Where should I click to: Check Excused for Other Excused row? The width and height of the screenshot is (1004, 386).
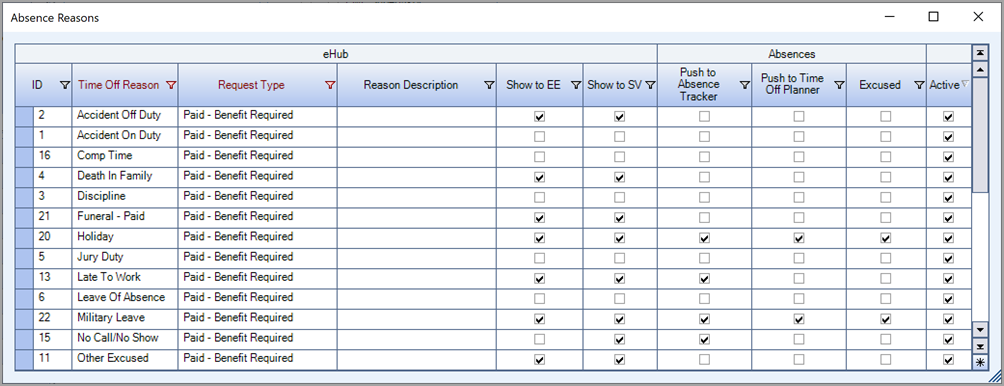[886, 359]
